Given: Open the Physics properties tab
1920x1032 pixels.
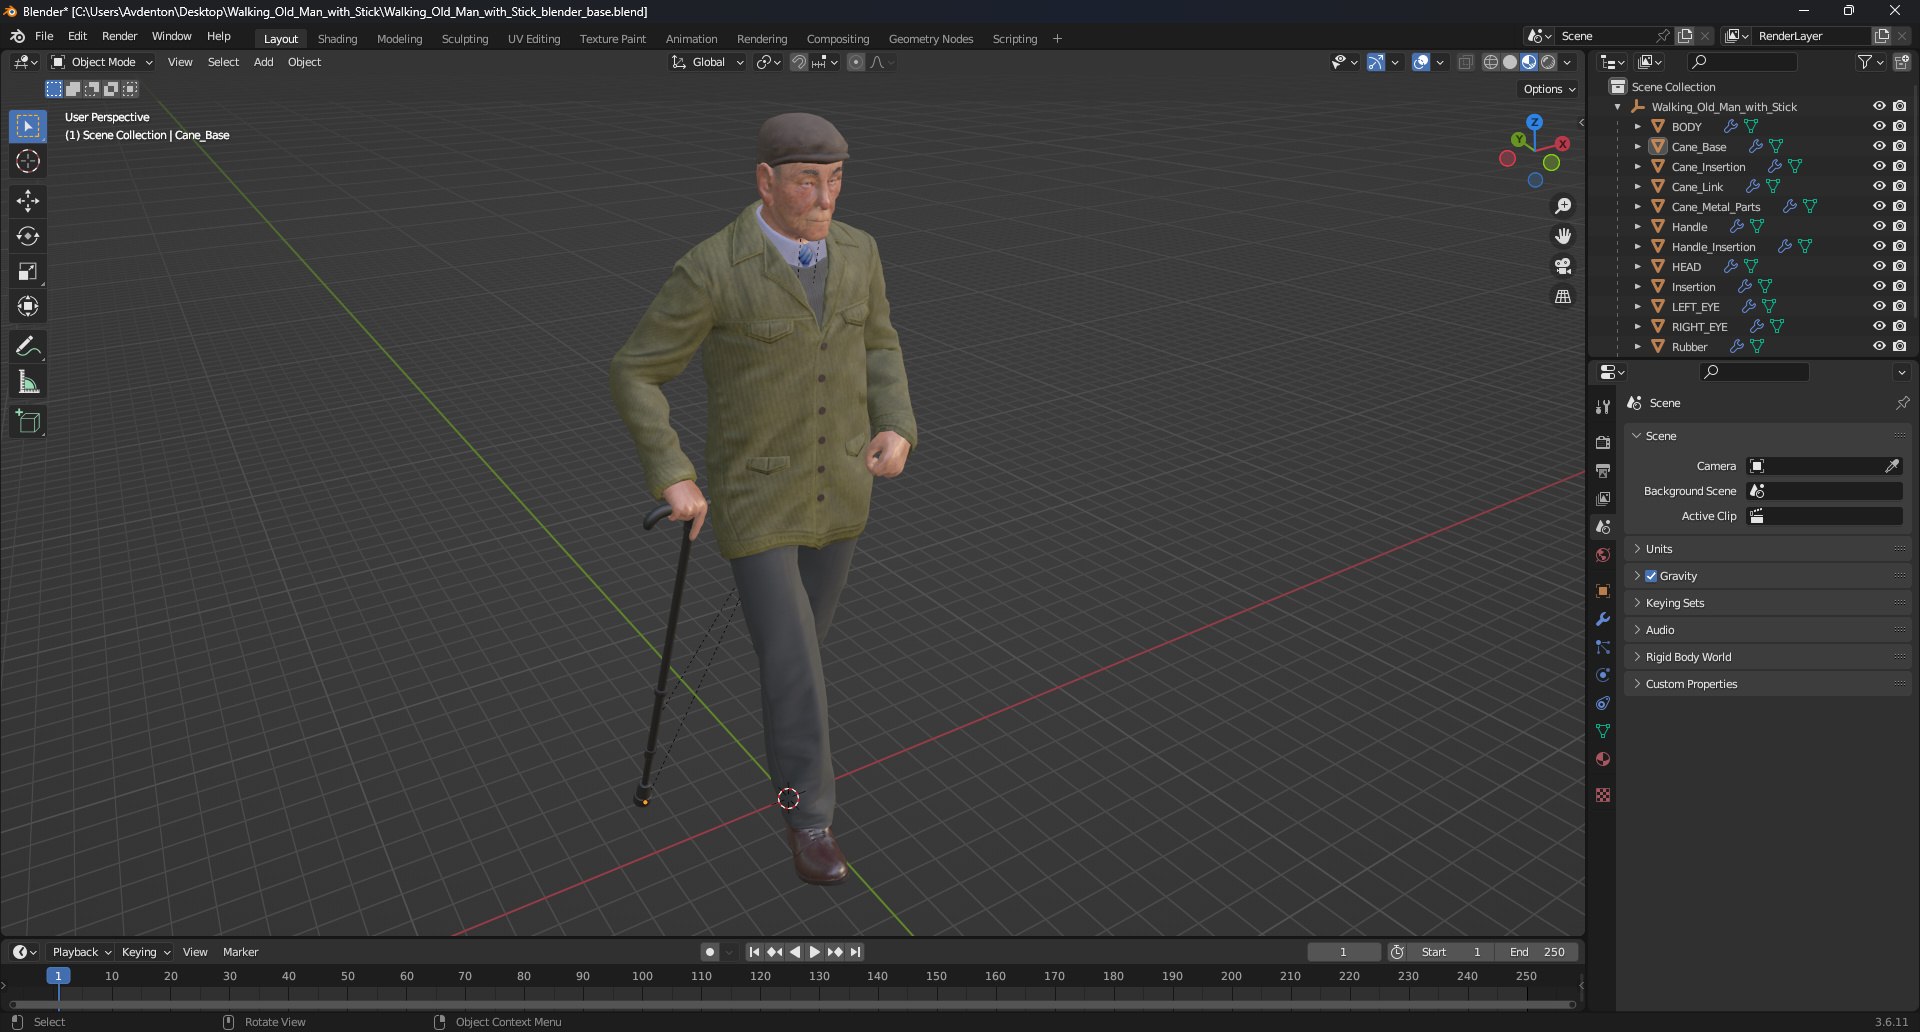Looking at the screenshot, I should [x=1603, y=675].
